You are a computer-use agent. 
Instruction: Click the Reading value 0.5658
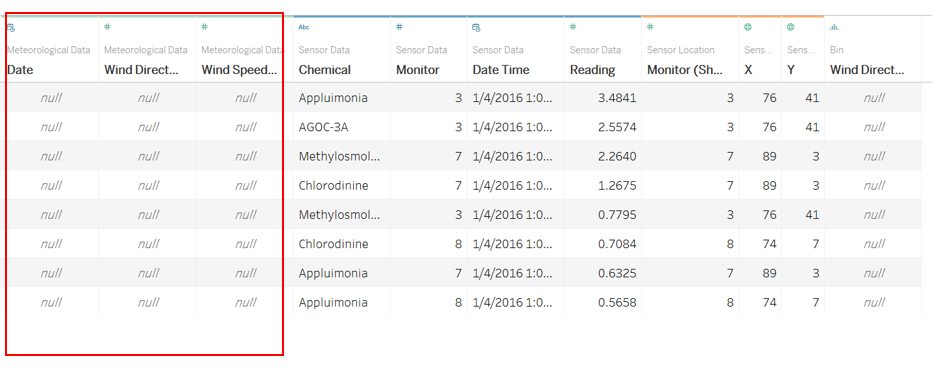pos(617,302)
